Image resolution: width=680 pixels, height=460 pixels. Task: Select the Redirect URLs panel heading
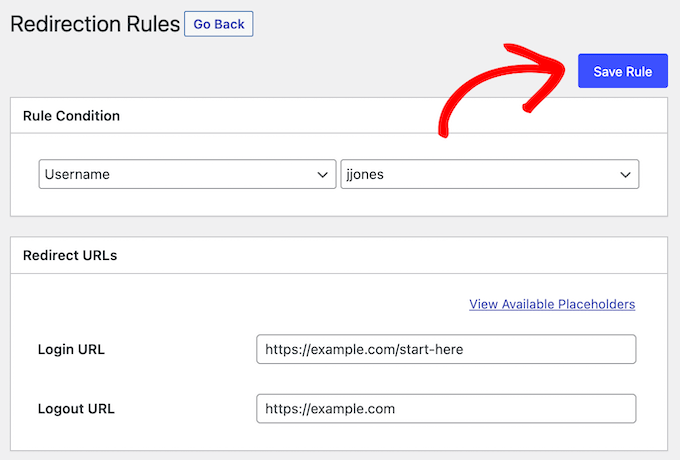coord(70,255)
